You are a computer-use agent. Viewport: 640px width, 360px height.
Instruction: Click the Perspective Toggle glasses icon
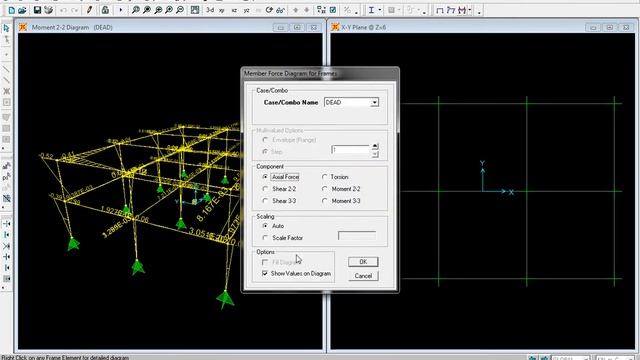click(x=280, y=10)
